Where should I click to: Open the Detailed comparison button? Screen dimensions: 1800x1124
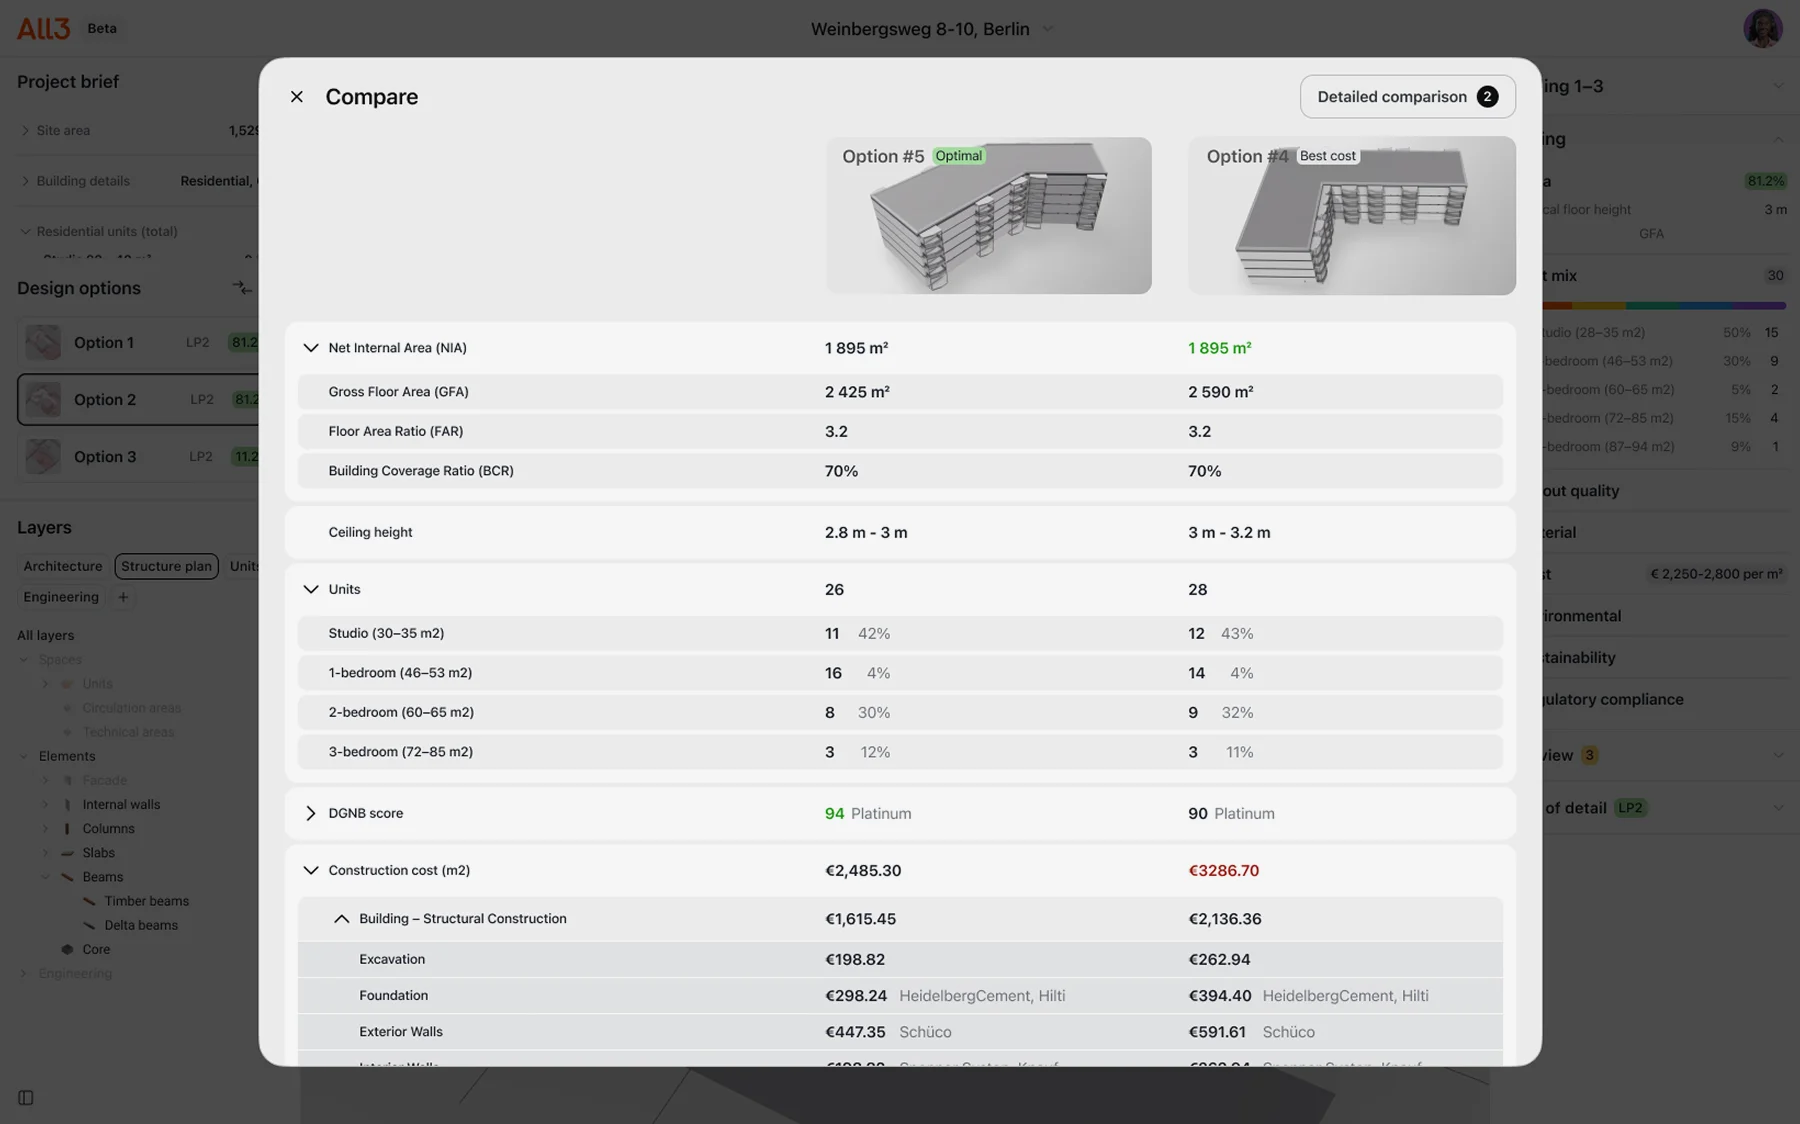coord(1407,97)
